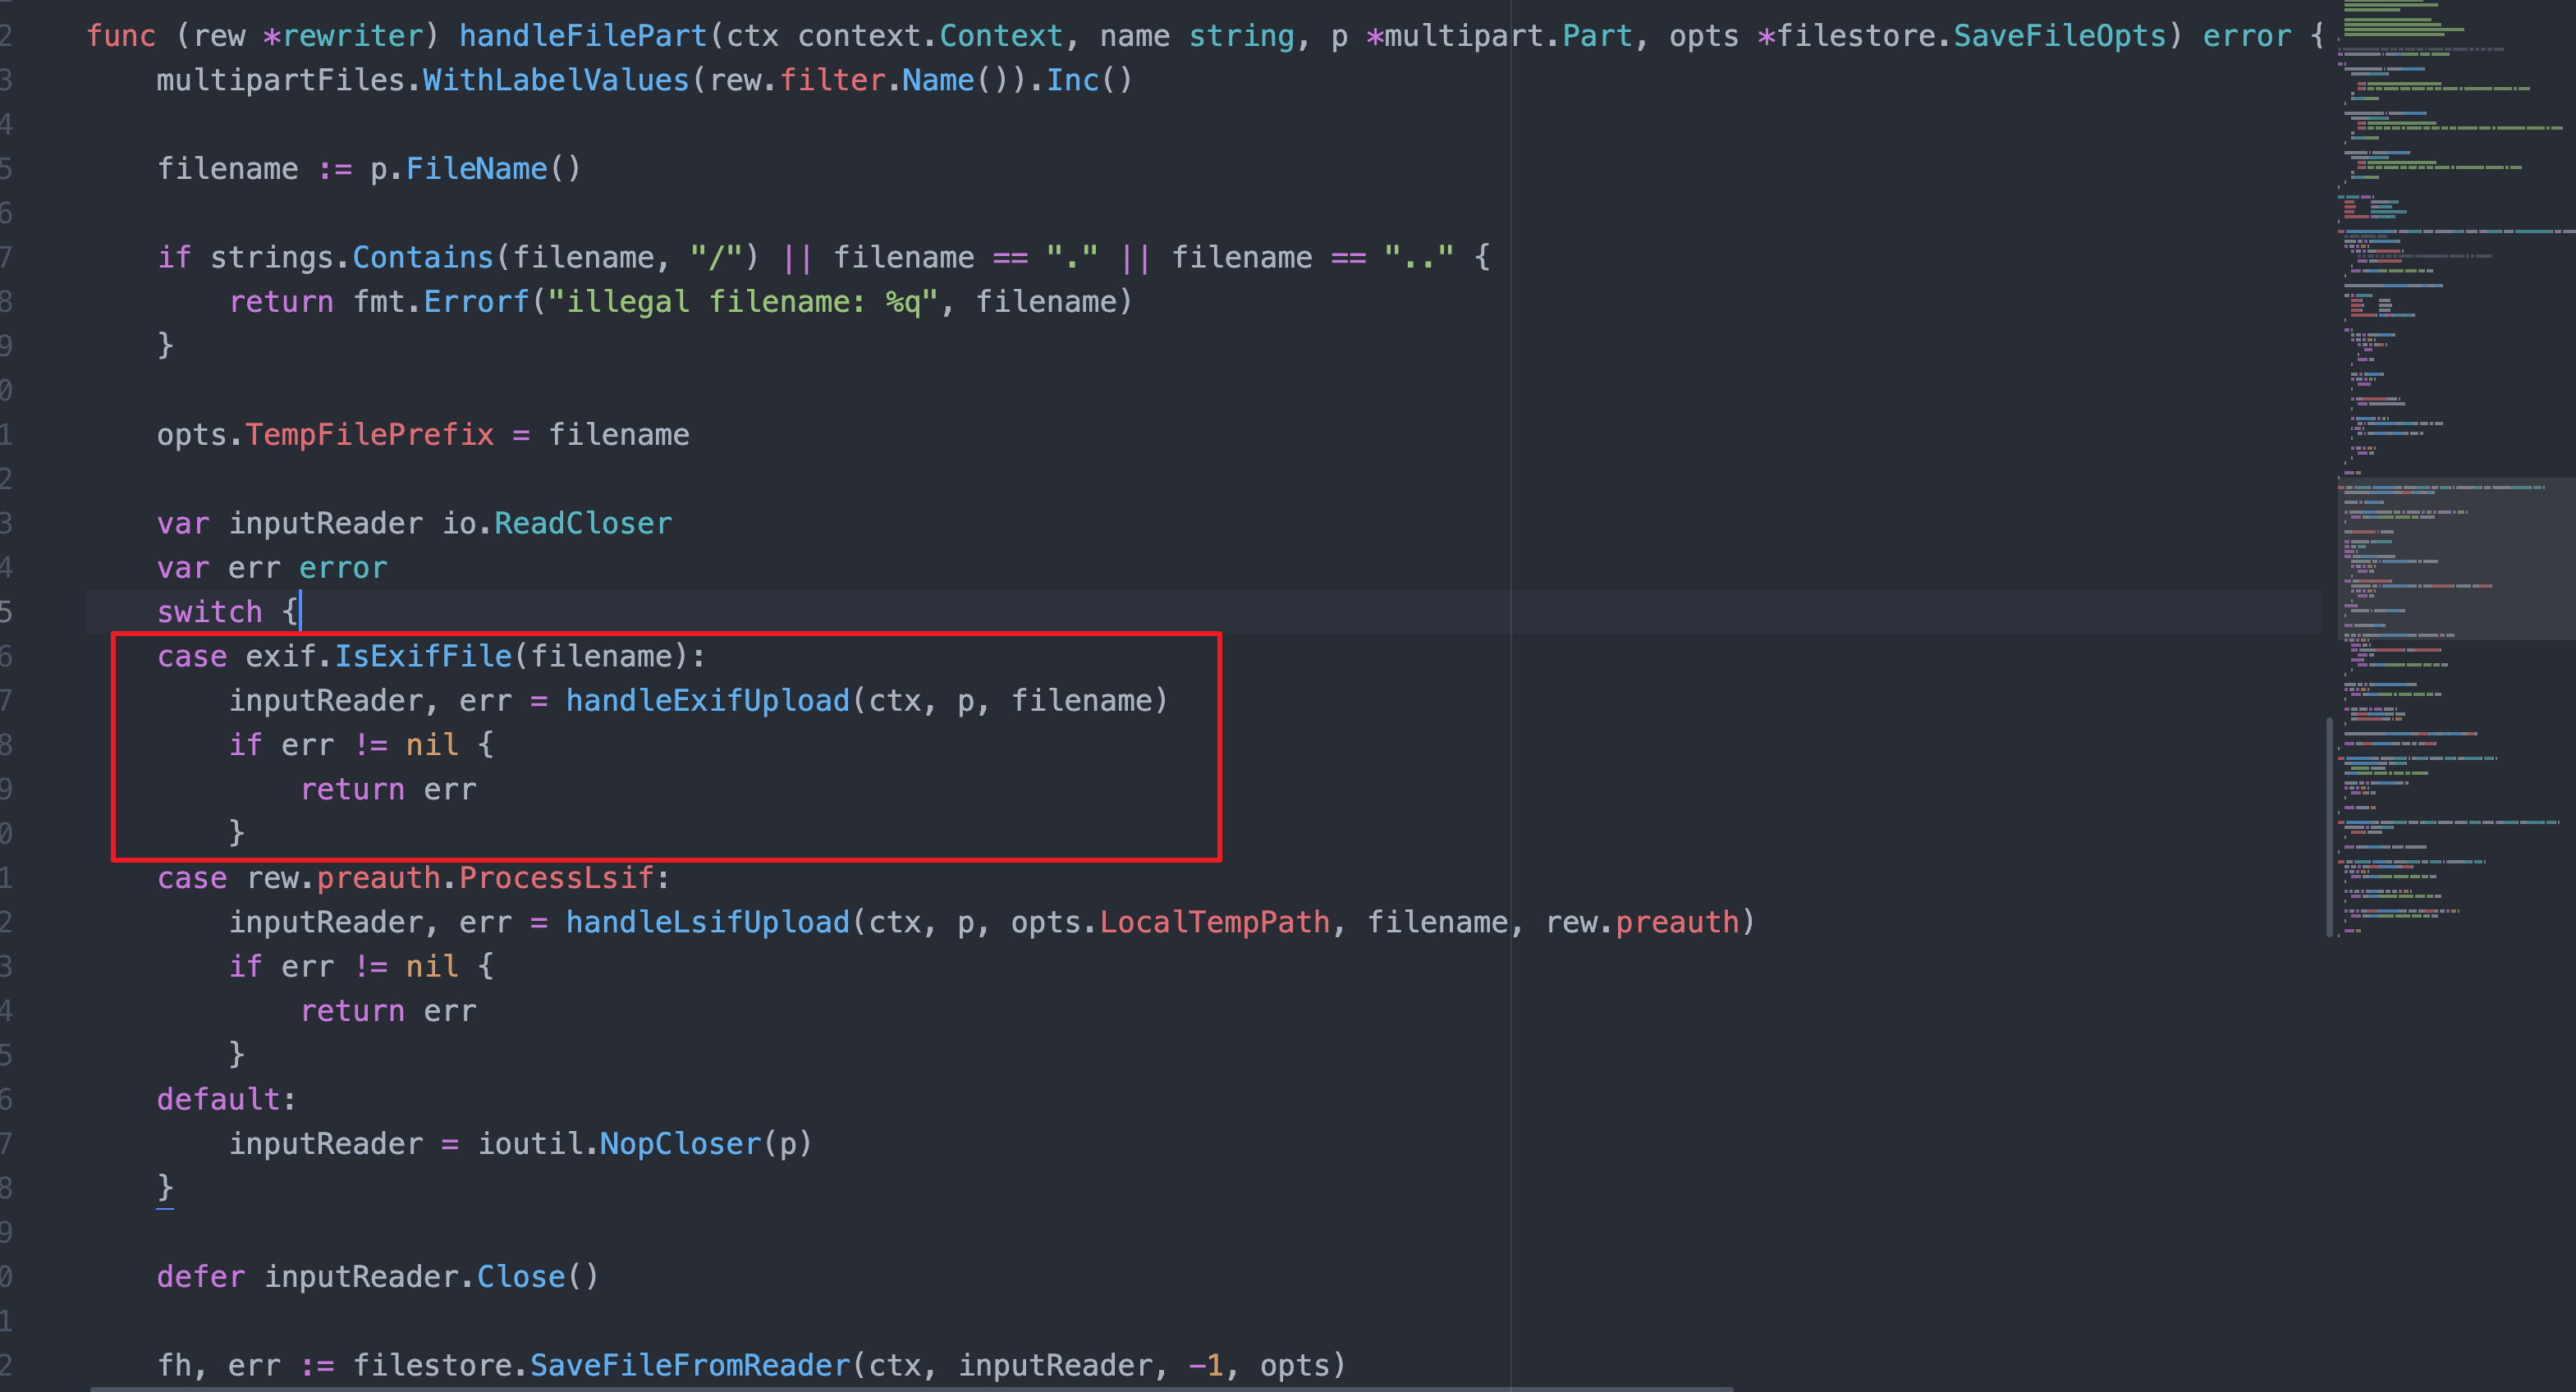
Task: Click strings.Contains in the if condition
Action: [x=352, y=258]
